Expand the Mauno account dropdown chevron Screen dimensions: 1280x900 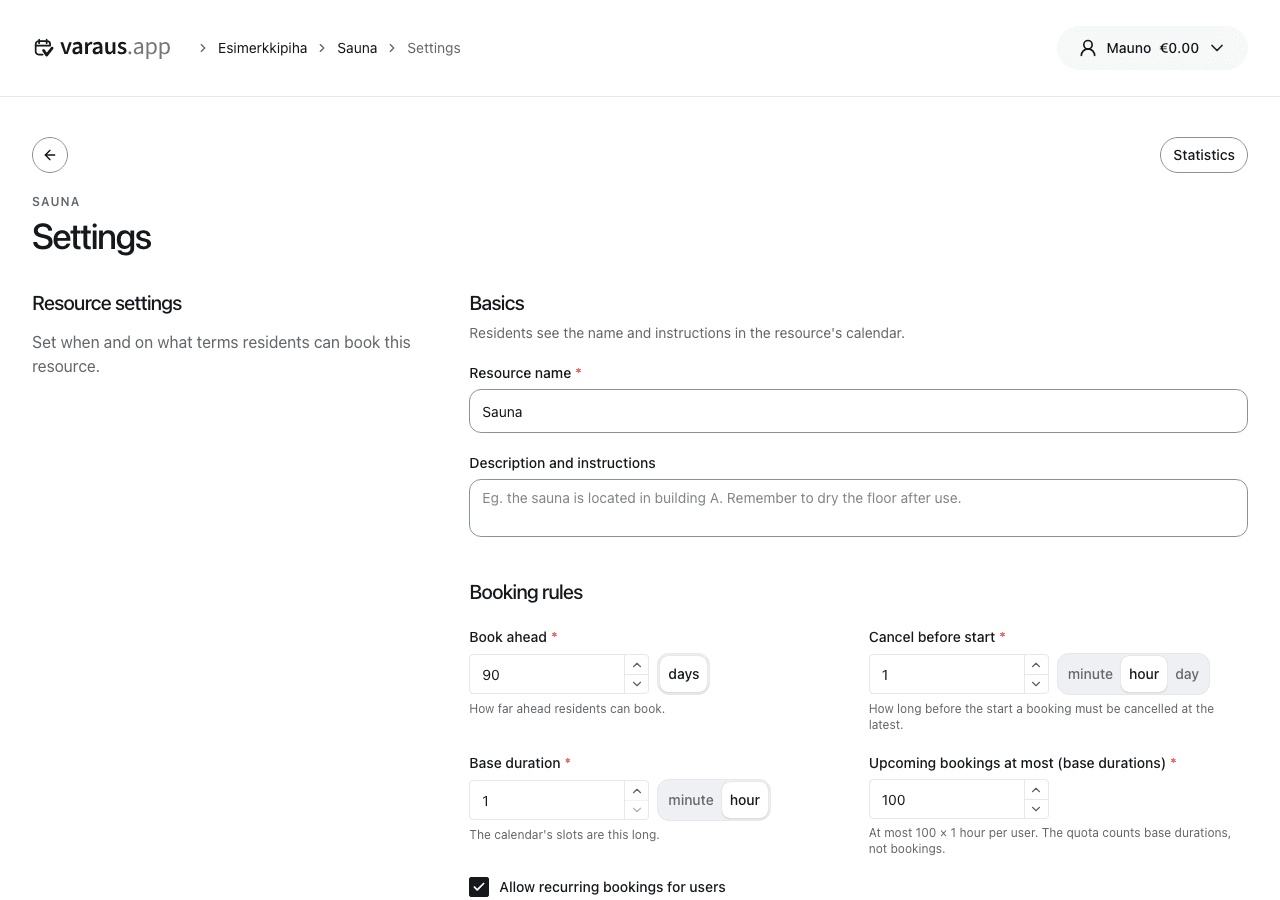click(x=1217, y=48)
